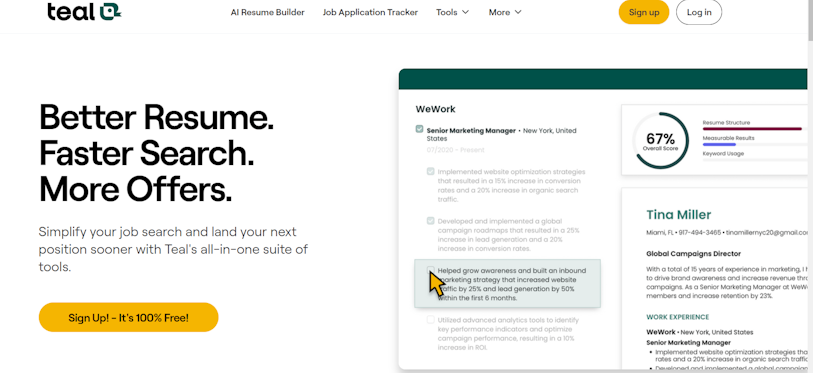The height and width of the screenshot is (373, 813).
Task: Expand the Tools dropdown menu
Action: 453,12
